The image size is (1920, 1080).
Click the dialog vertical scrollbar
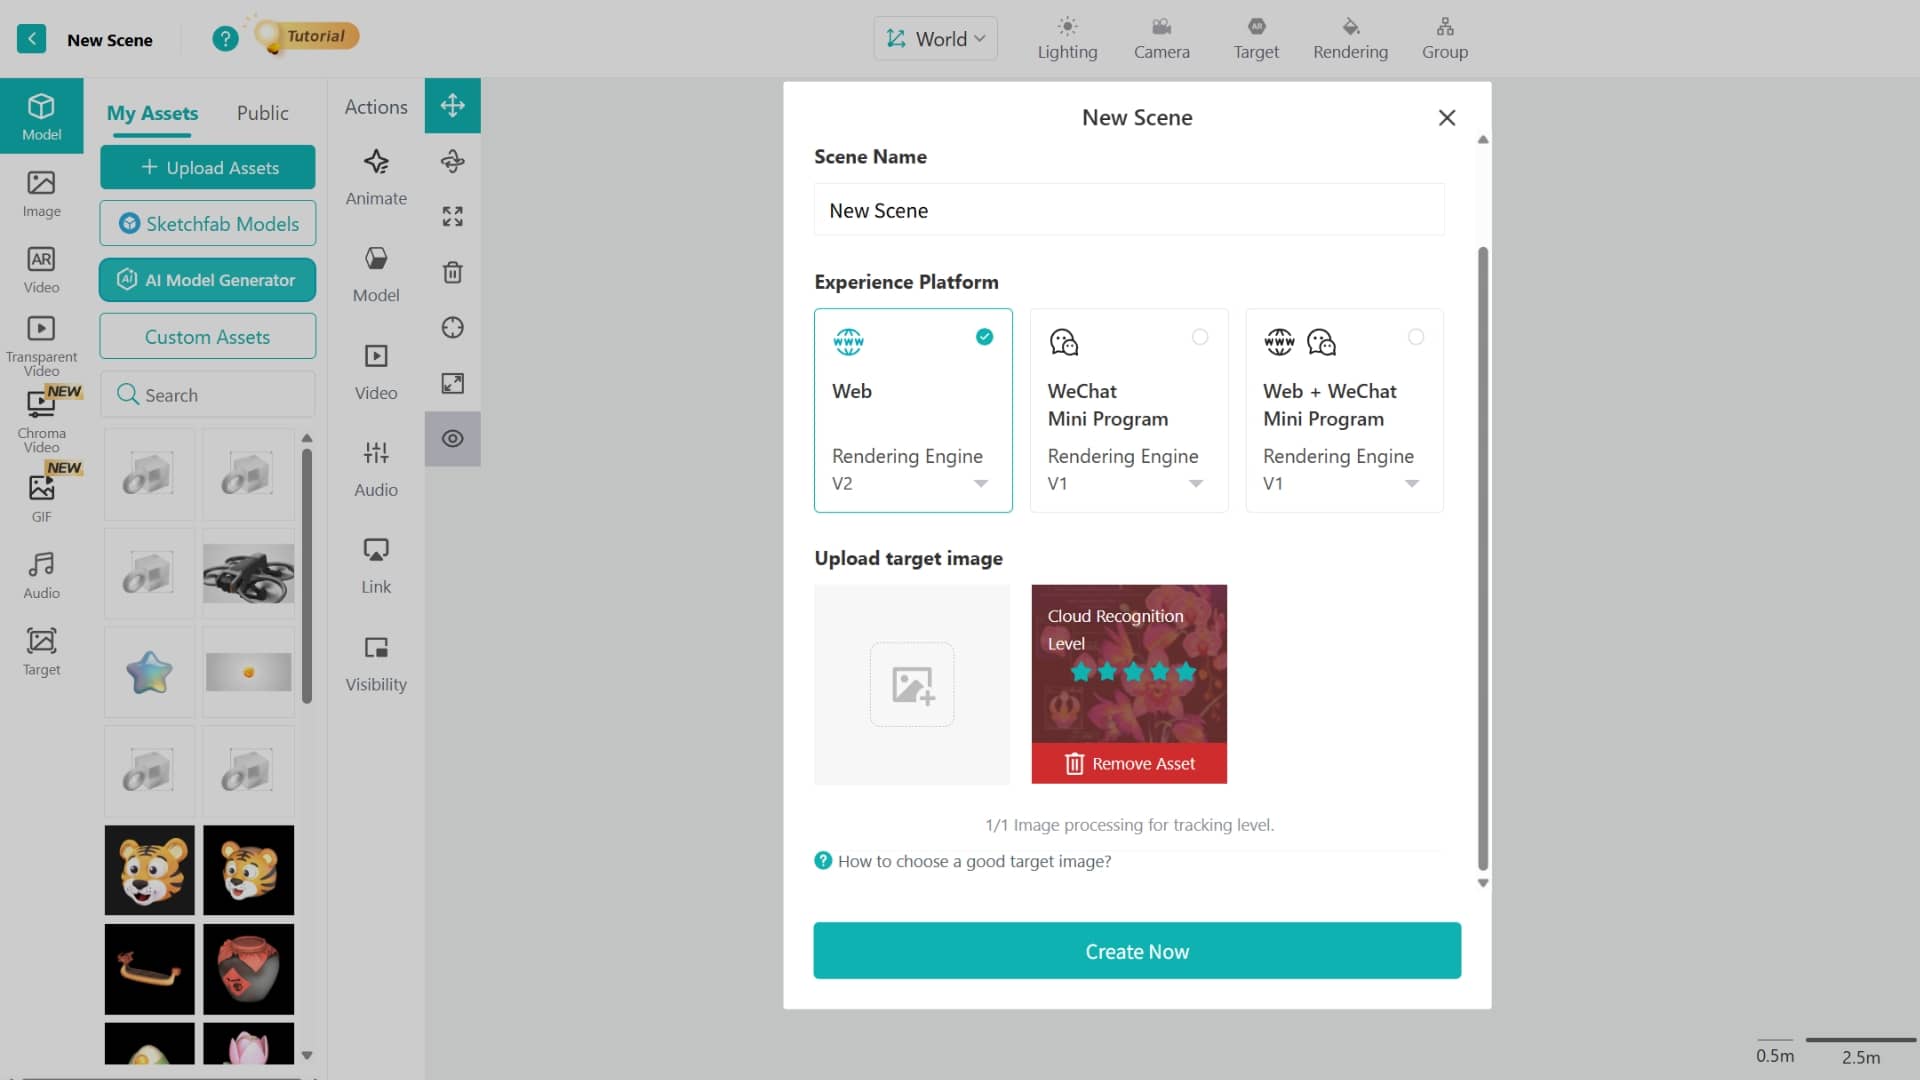coord(1483,558)
